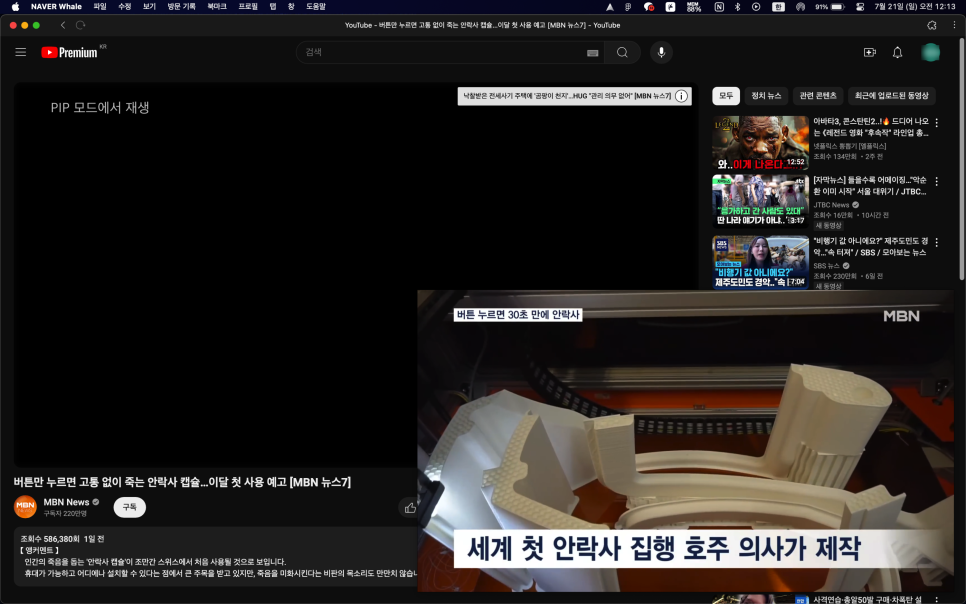The height and width of the screenshot is (604, 966).
Task: Open the YouTube hamburger guide menu
Action: (x=20, y=52)
